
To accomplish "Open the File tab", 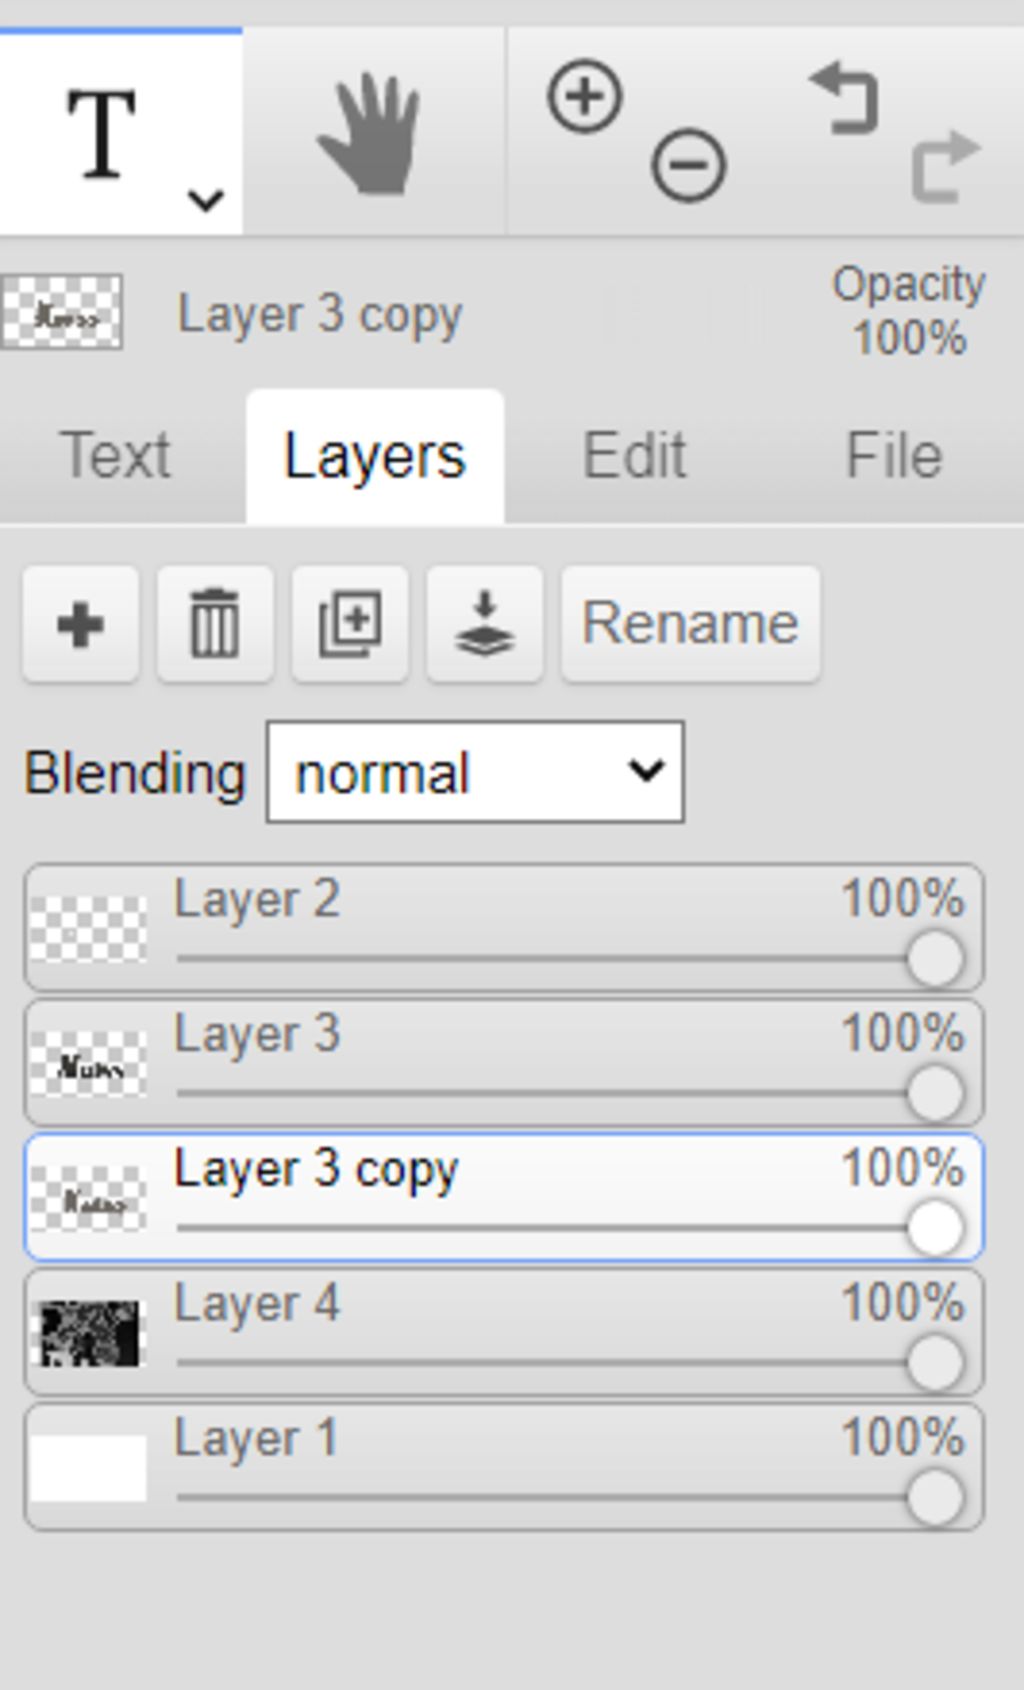I will (x=893, y=456).
